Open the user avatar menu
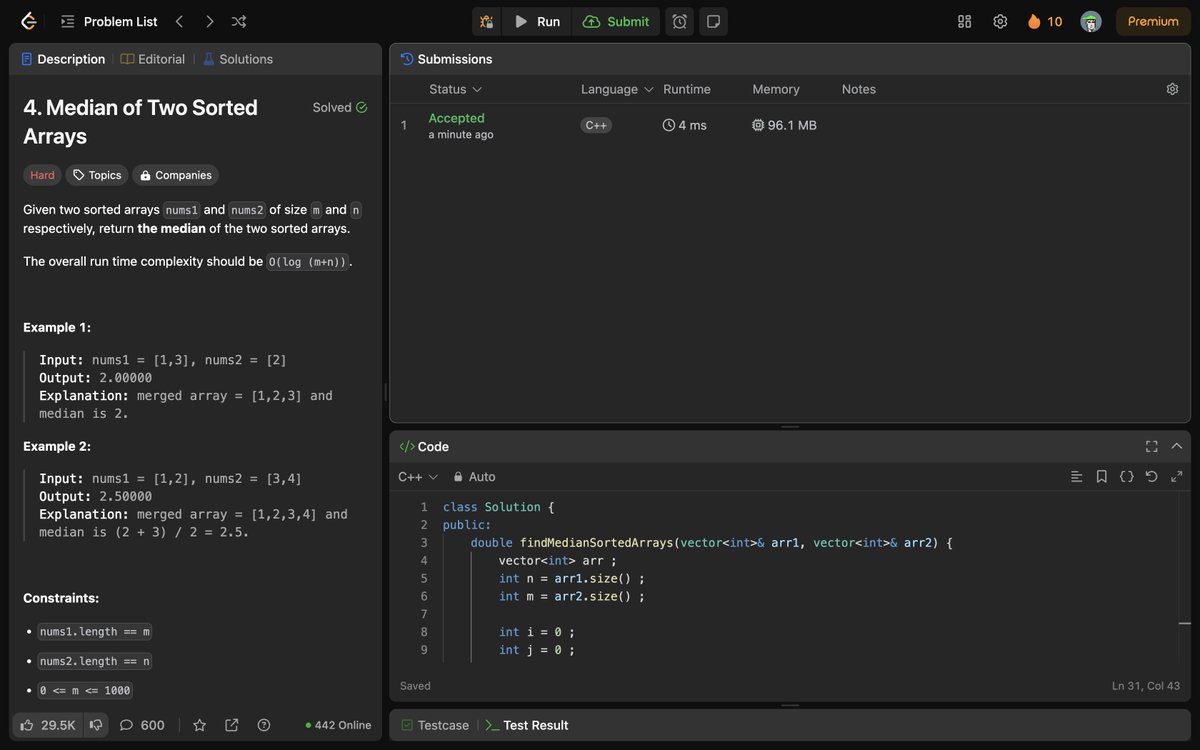This screenshot has height=750, width=1200. (1091, 21)
